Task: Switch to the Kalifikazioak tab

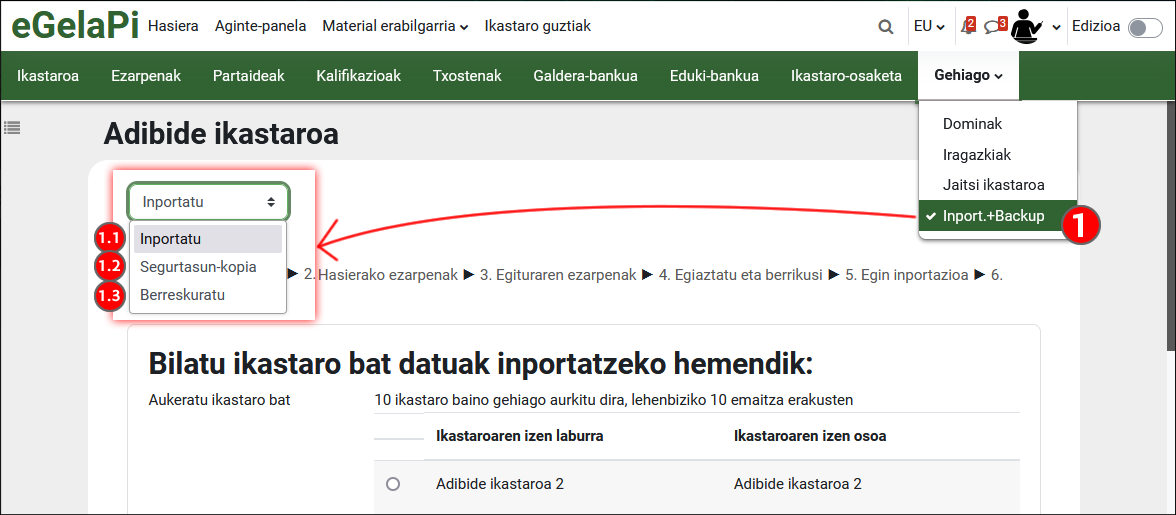Action: click(358, 76)
